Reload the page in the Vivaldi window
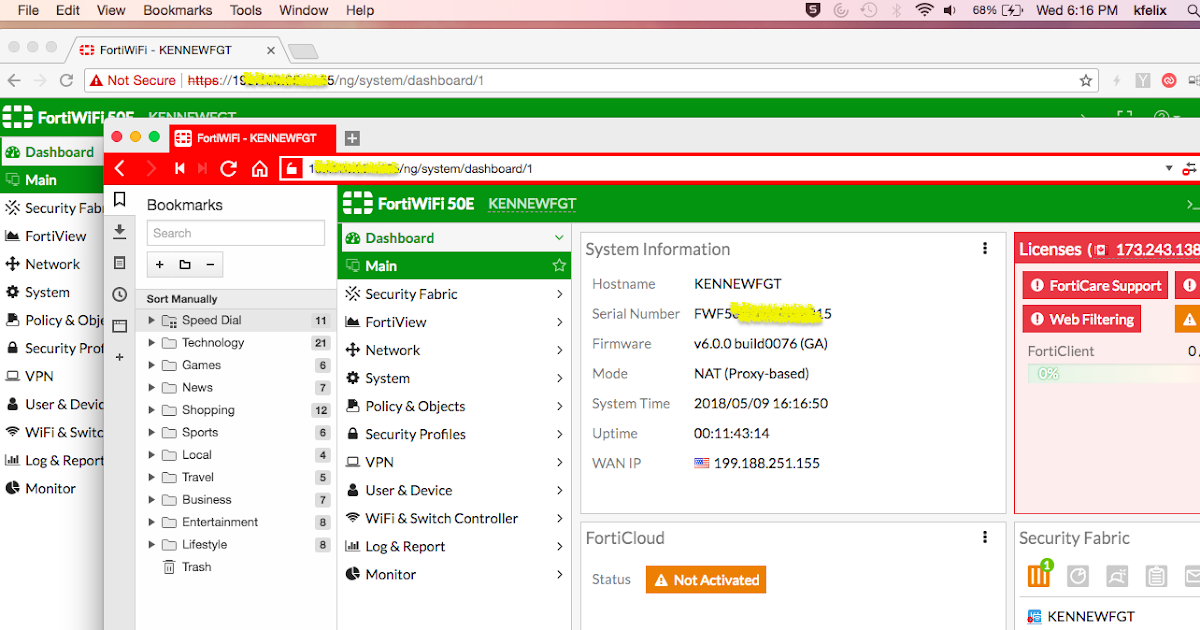Screen dimensions: 1200x630 pos(229,169)
